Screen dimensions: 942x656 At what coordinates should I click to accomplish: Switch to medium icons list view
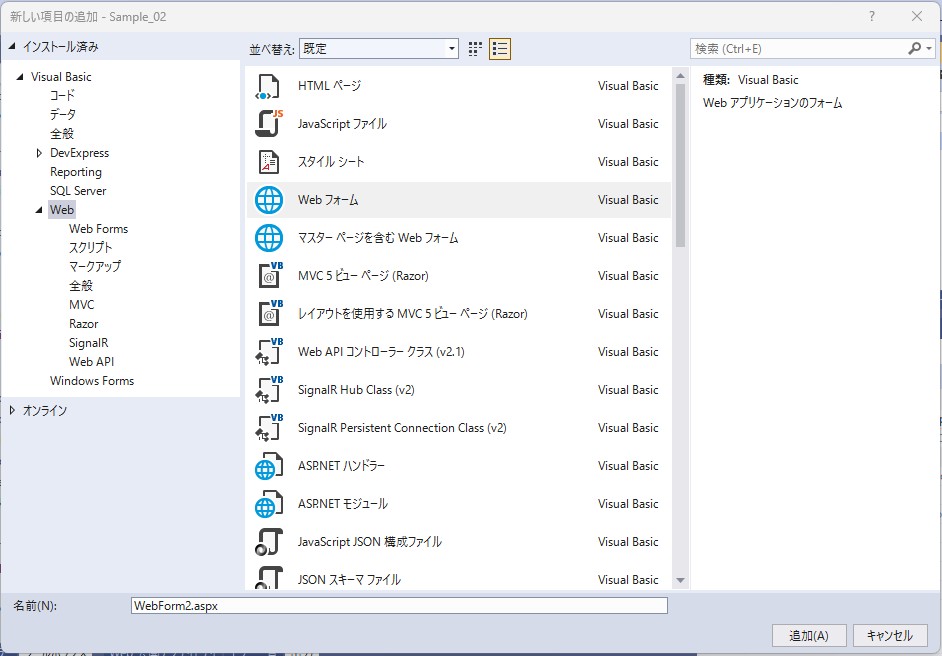point(500,49)
